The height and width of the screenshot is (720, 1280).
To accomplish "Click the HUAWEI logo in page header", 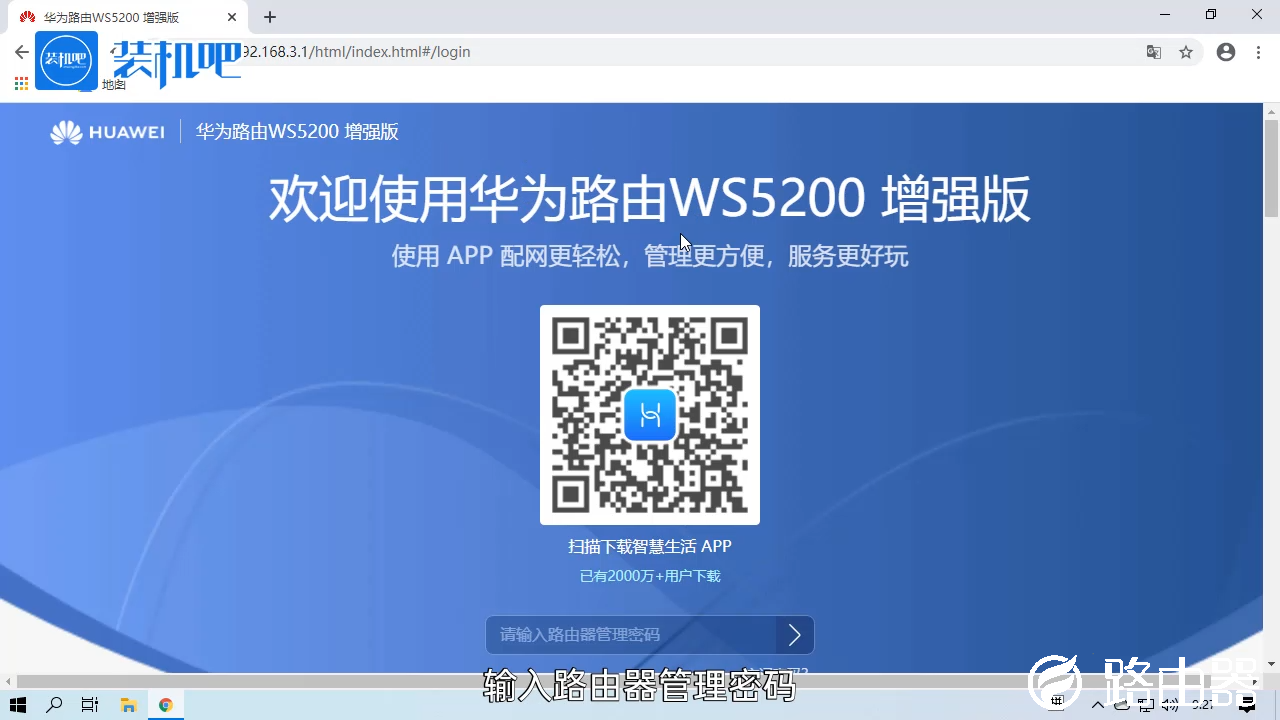I will [107, 132].
